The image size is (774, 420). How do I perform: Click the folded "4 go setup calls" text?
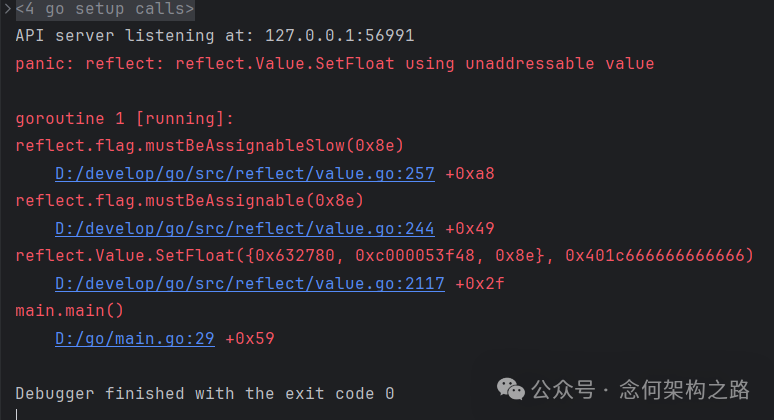[105, 9]
